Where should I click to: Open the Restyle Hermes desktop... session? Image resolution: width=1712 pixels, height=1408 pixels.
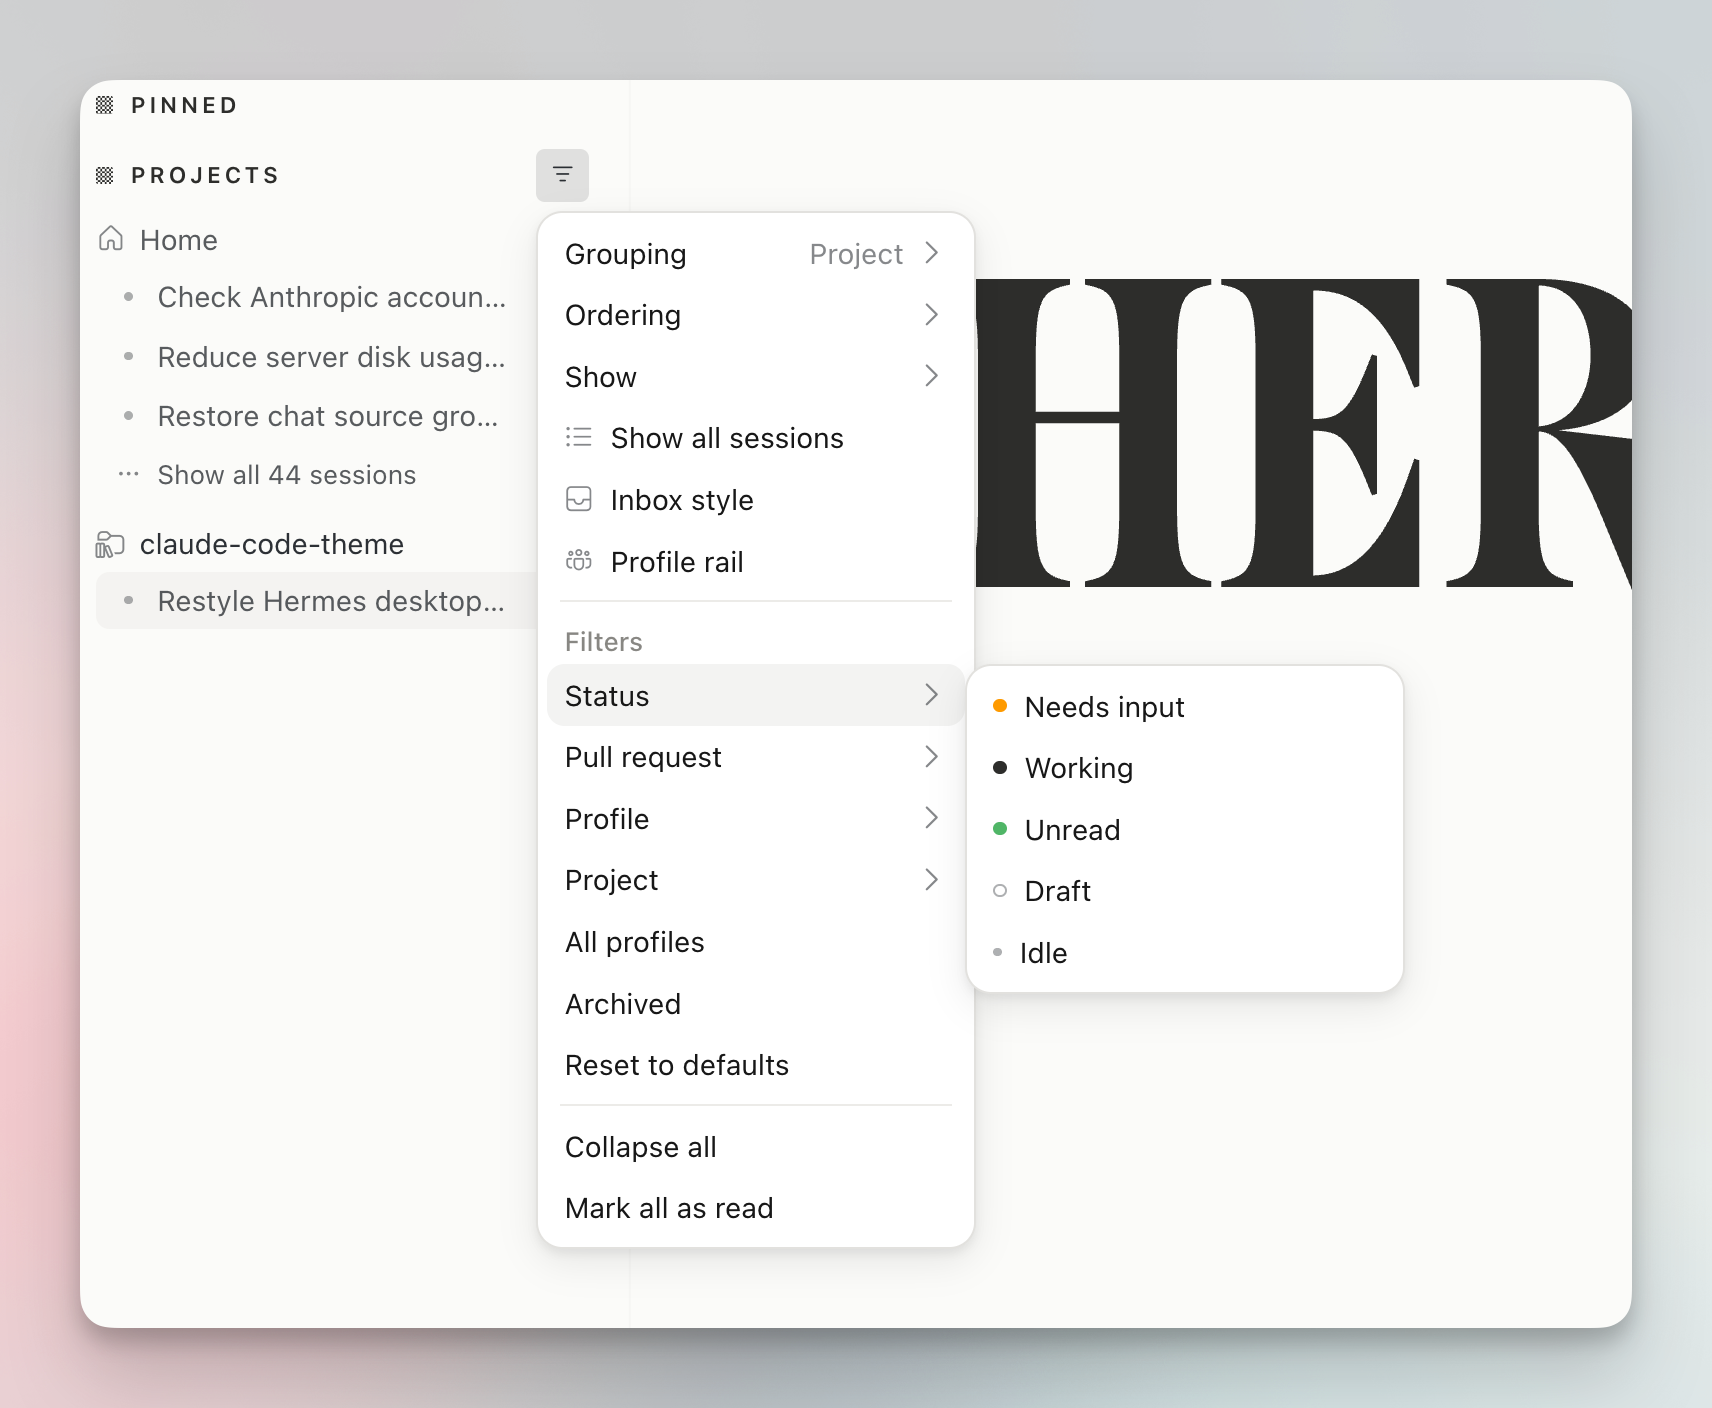(x=316, y=601)
